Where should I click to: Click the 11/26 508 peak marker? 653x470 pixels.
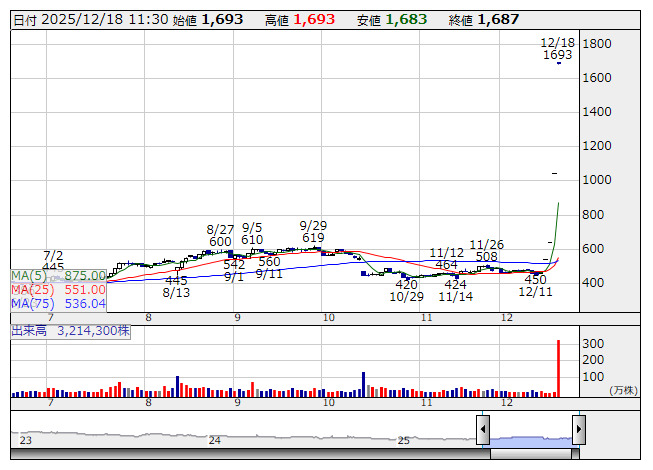coord(487,250)
